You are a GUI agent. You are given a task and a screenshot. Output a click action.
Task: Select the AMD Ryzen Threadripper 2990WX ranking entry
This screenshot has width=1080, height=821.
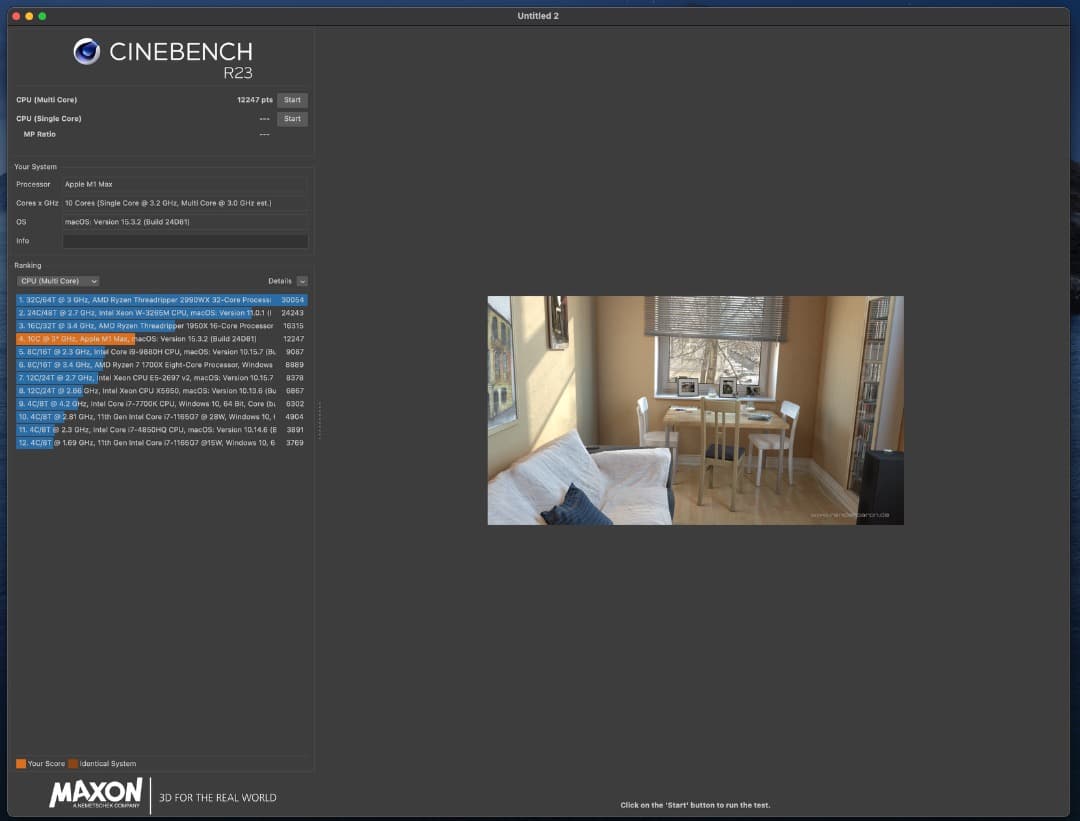coord(160,300)
